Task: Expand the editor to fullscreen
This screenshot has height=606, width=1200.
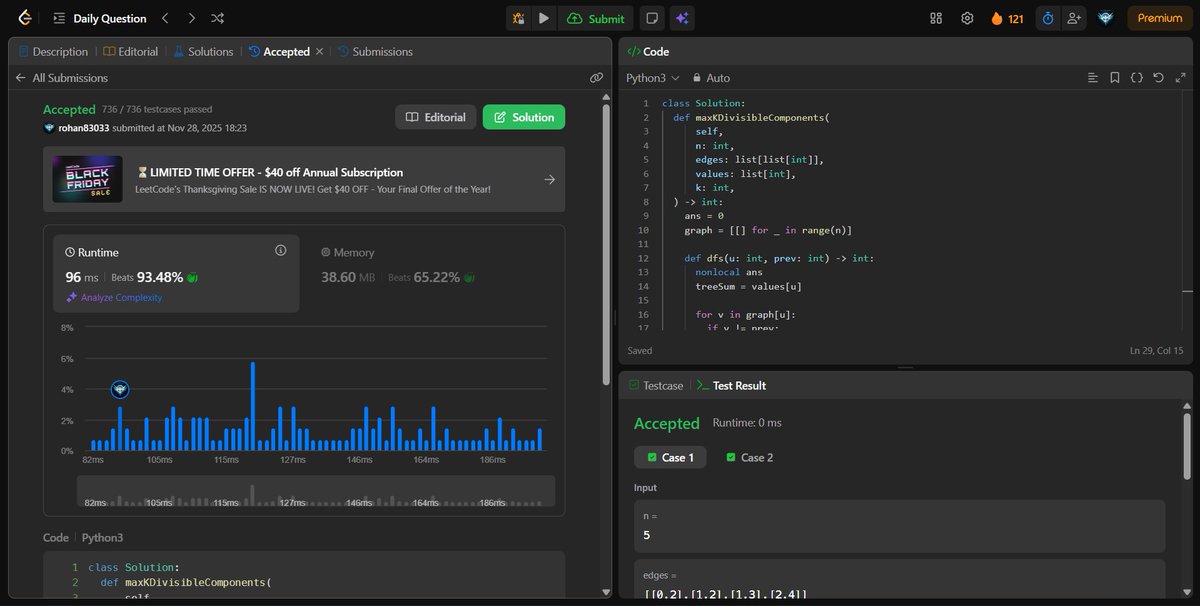Action: tap(1180, 77)
